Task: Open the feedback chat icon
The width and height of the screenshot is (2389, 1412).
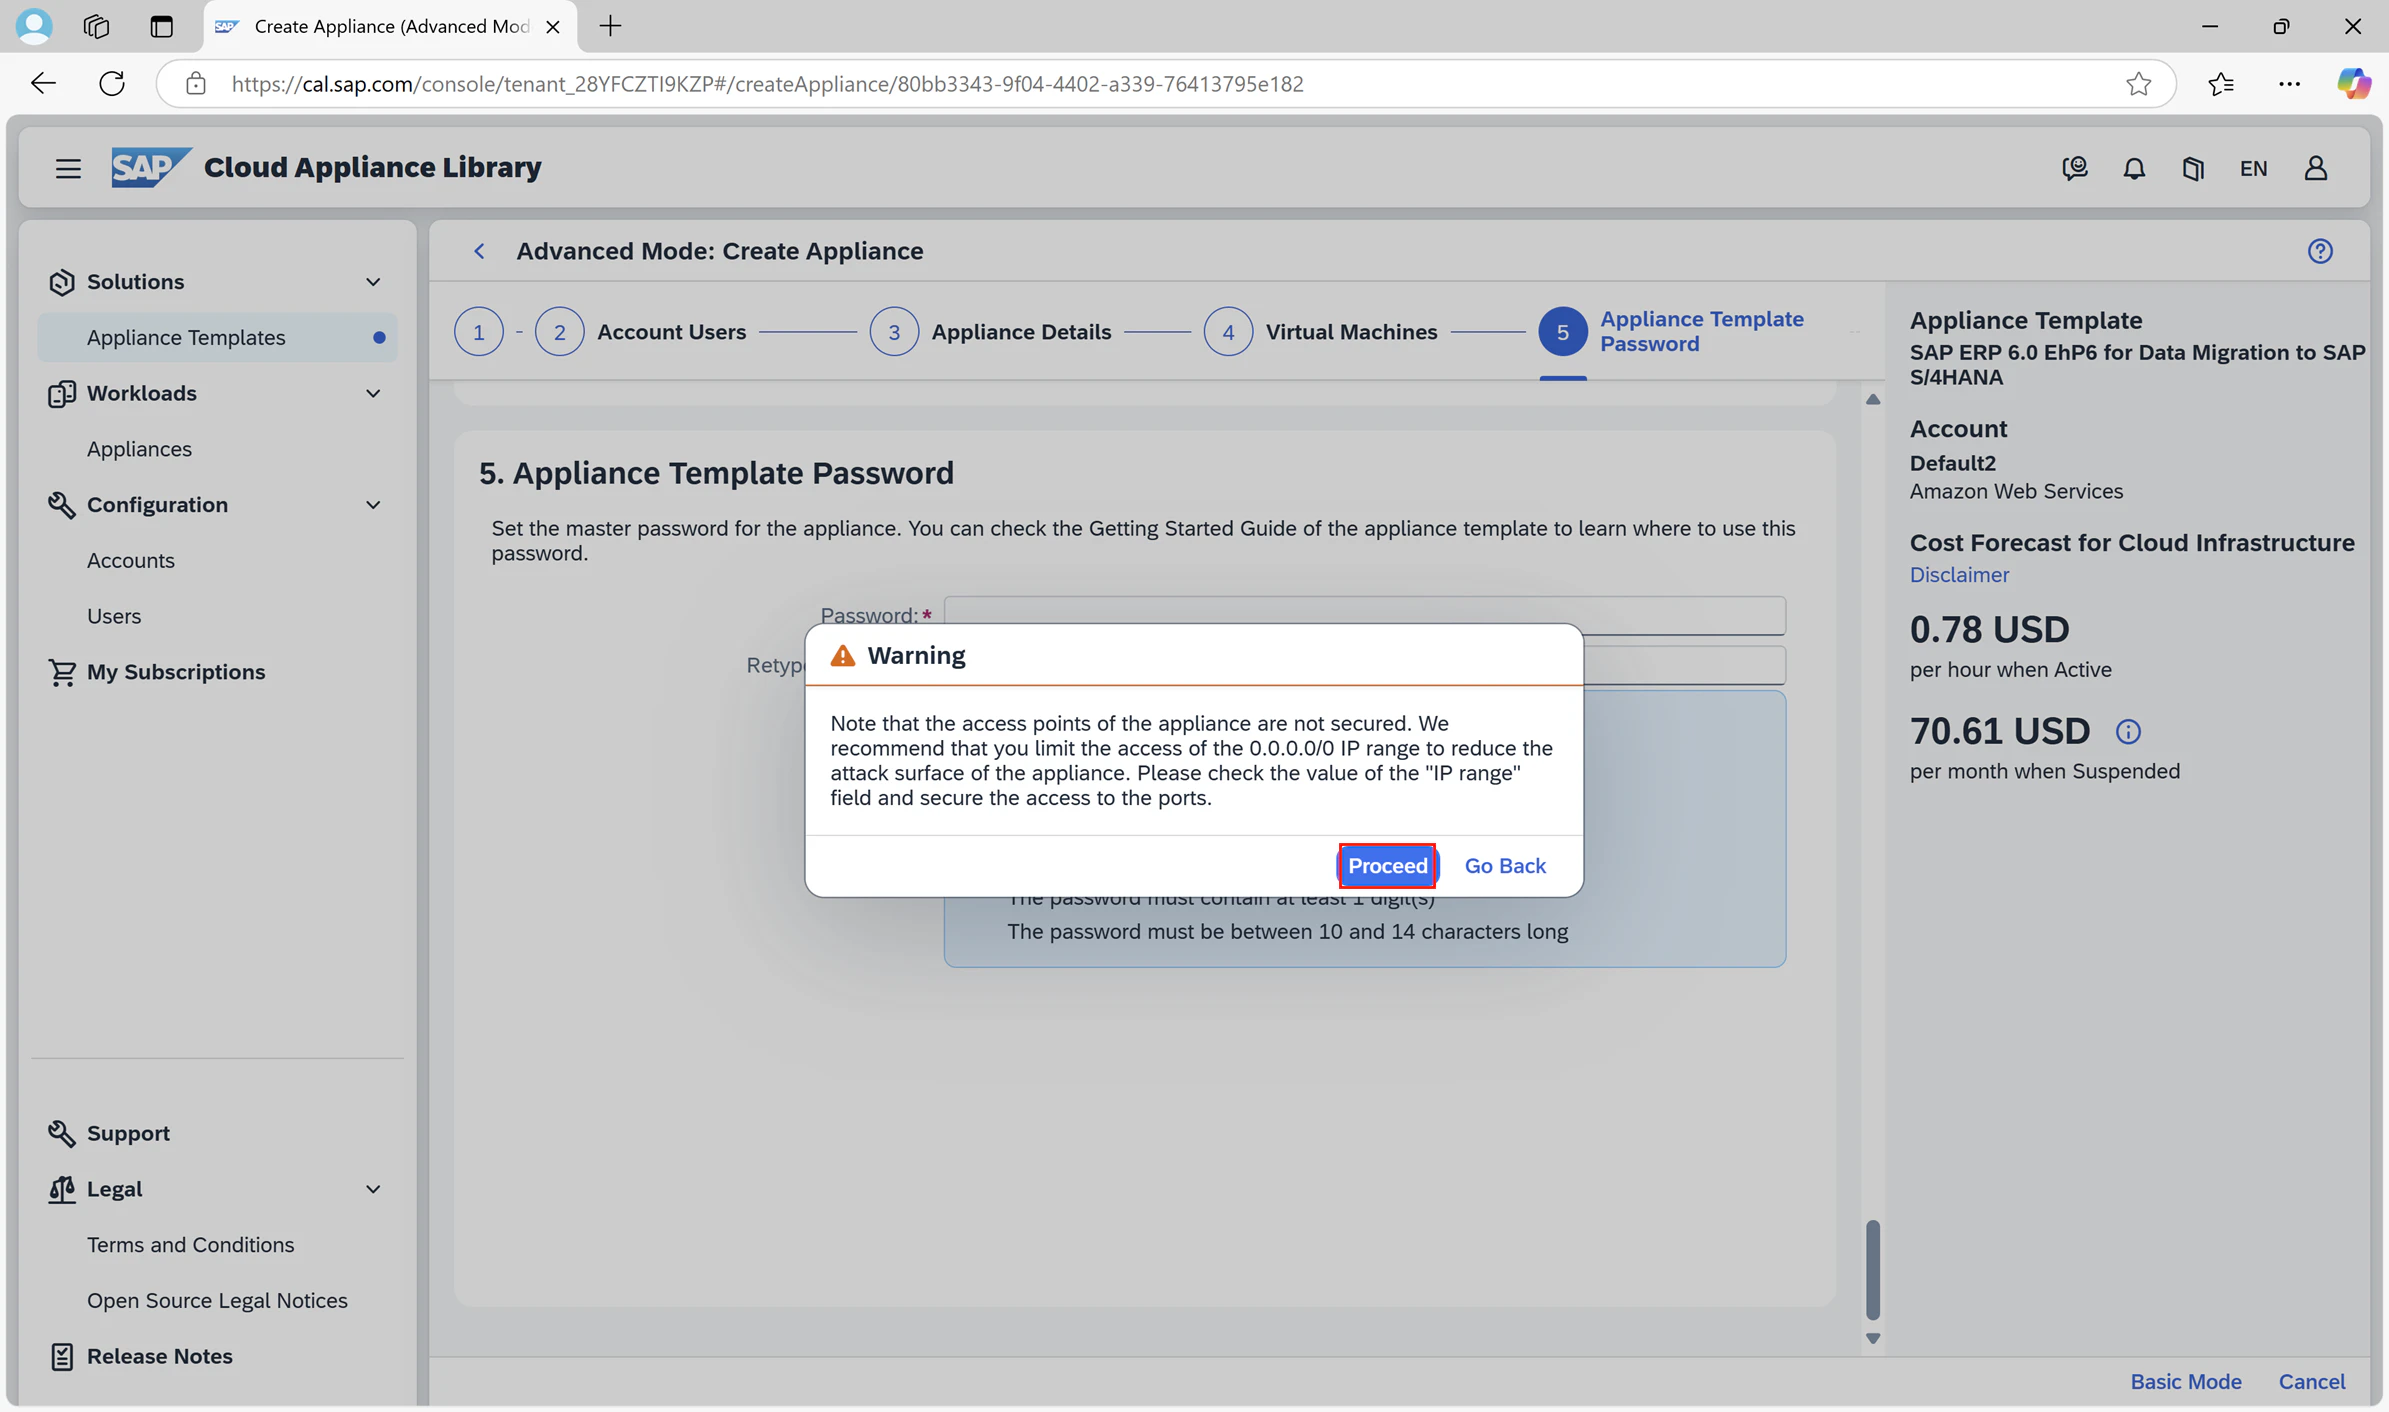Action: 2075,168
